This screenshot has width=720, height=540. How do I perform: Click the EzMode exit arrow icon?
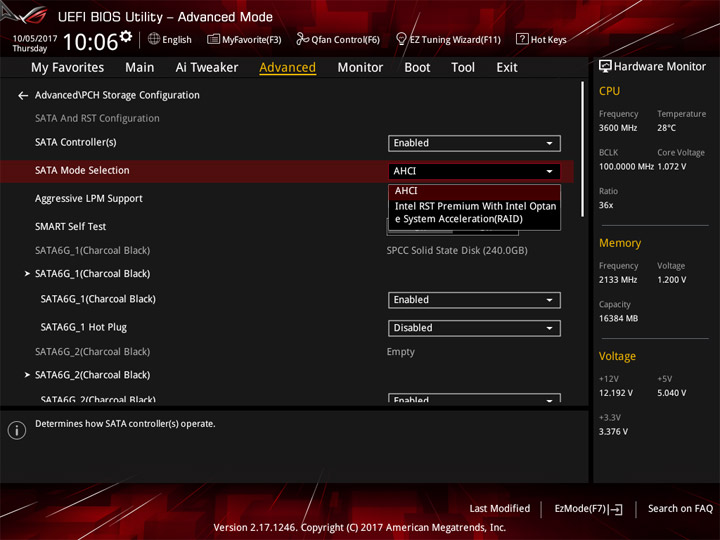tap(617, 509)
